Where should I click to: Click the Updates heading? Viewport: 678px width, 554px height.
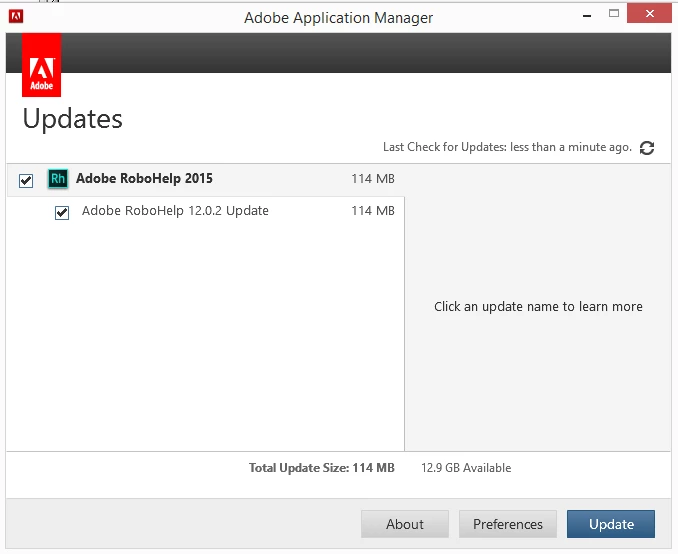click(73, 119)
